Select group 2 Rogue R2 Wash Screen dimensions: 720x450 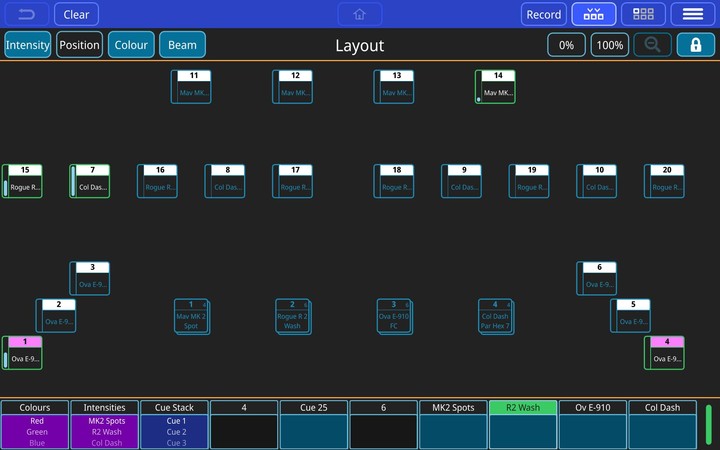point(293,316)
